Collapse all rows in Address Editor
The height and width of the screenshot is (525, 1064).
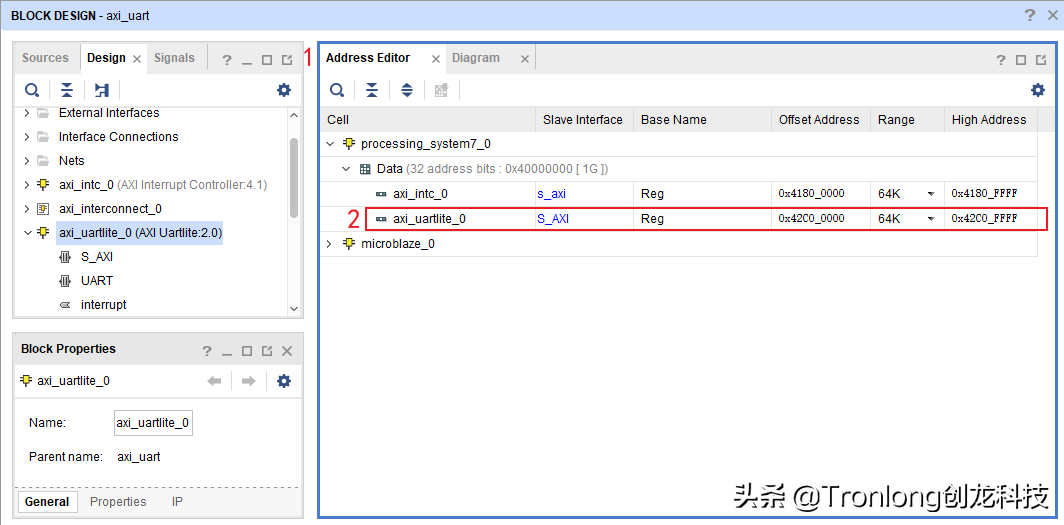coord(372,90)
